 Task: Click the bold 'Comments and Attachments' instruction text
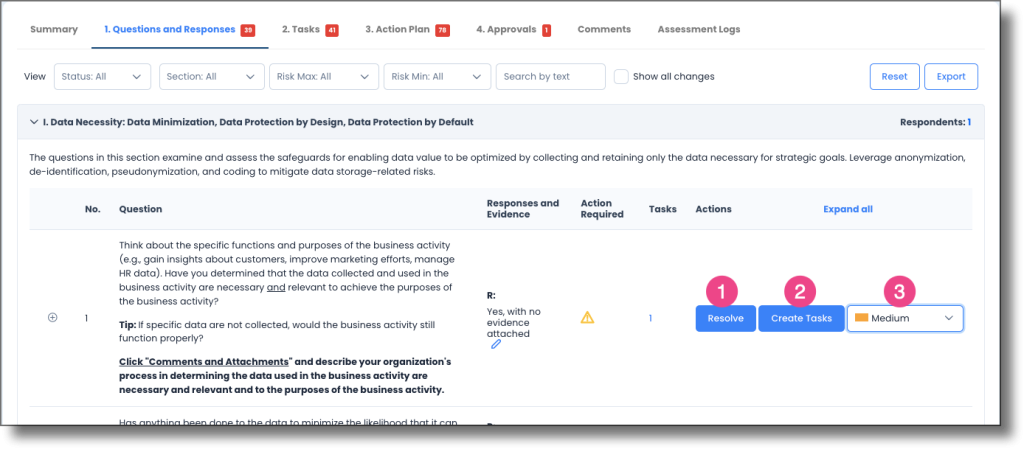(204, 362)
